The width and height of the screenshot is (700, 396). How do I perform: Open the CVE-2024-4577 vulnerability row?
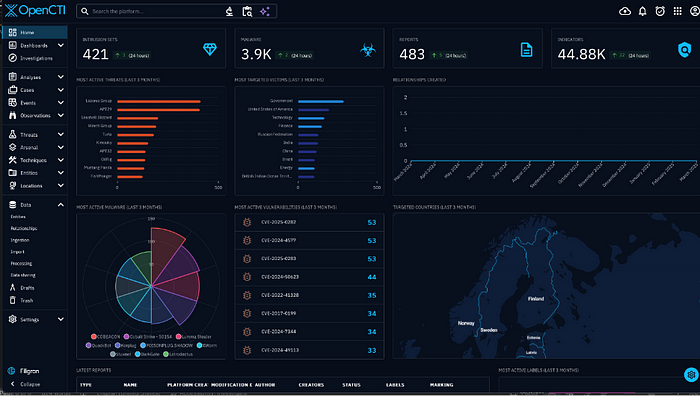[309, 241]
